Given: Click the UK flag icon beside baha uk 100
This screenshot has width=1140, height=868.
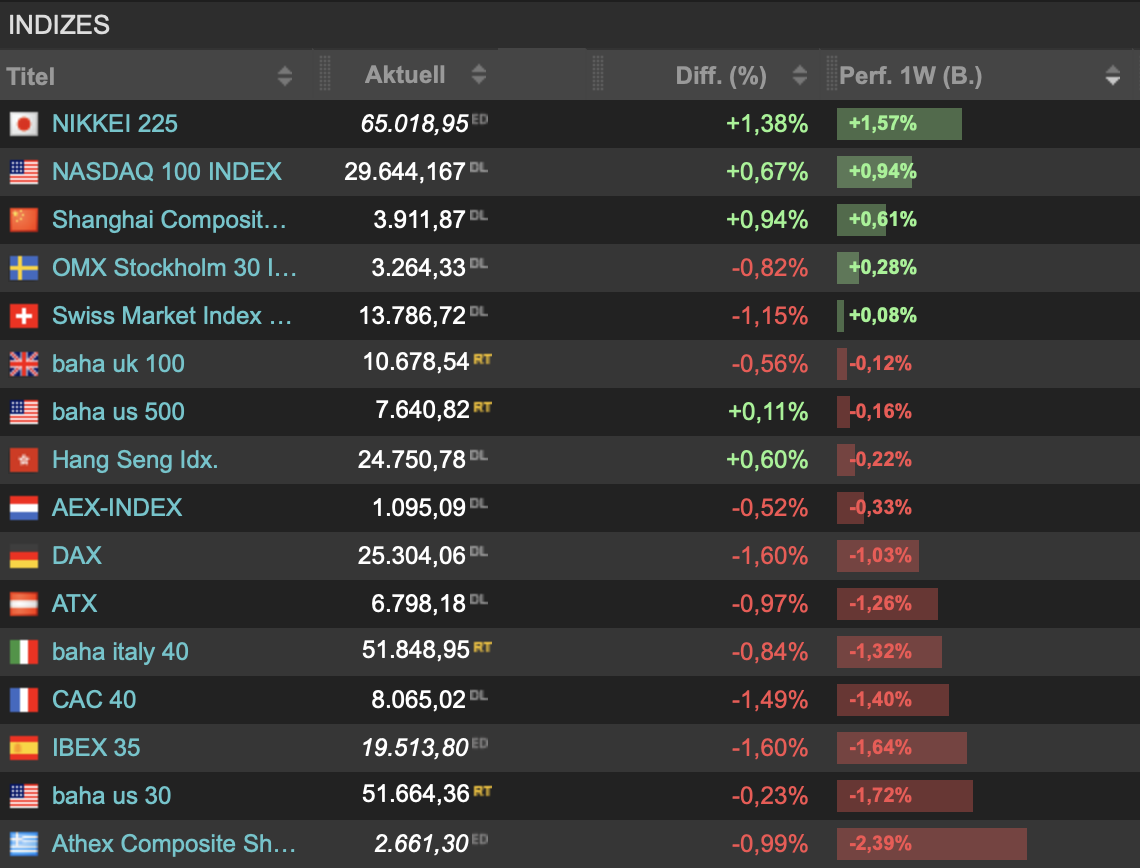Looking at the screenshot, I should pyautogui.click(x=23, y=364).
